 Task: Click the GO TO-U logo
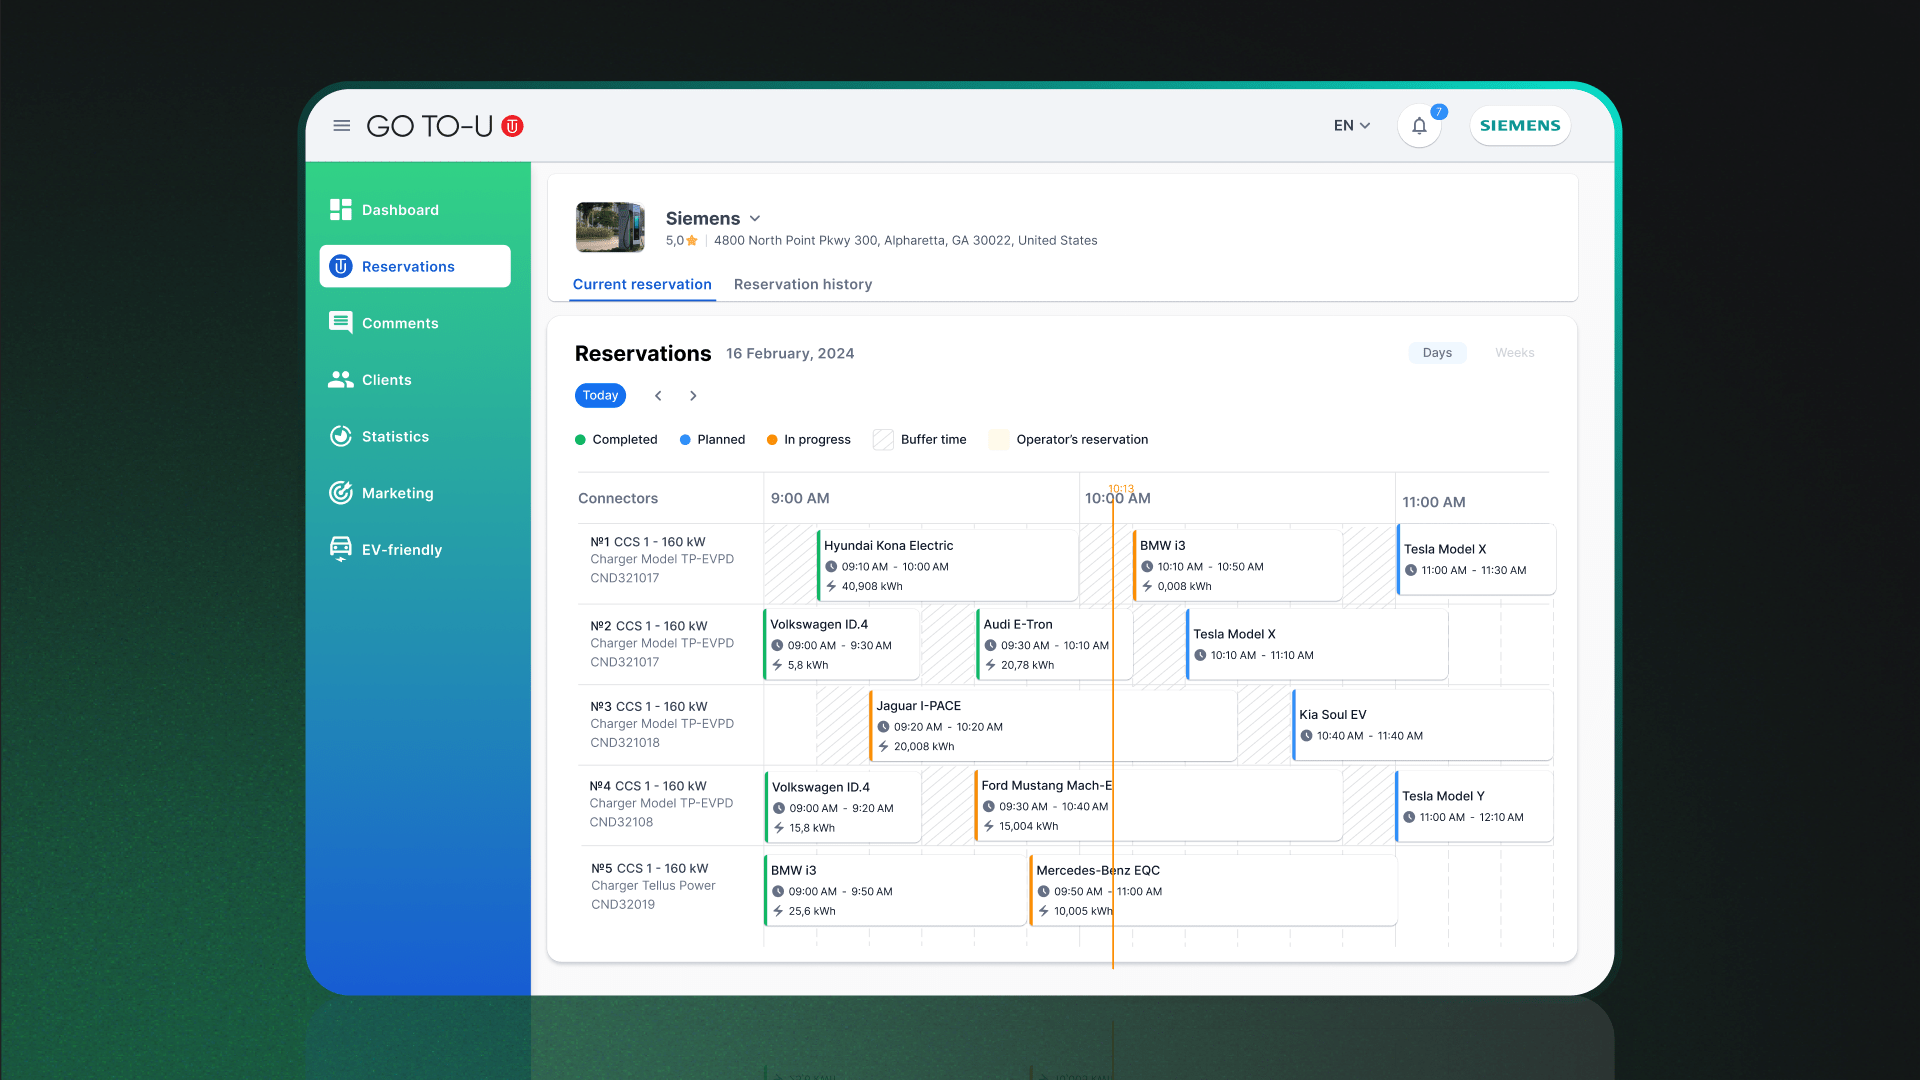pos(445,126)
